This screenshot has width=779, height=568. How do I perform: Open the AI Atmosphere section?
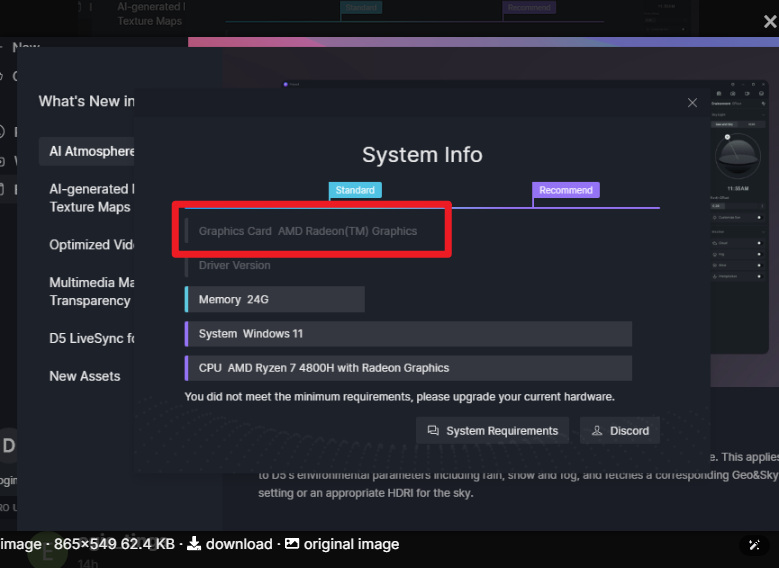click(x=87, y=151)
